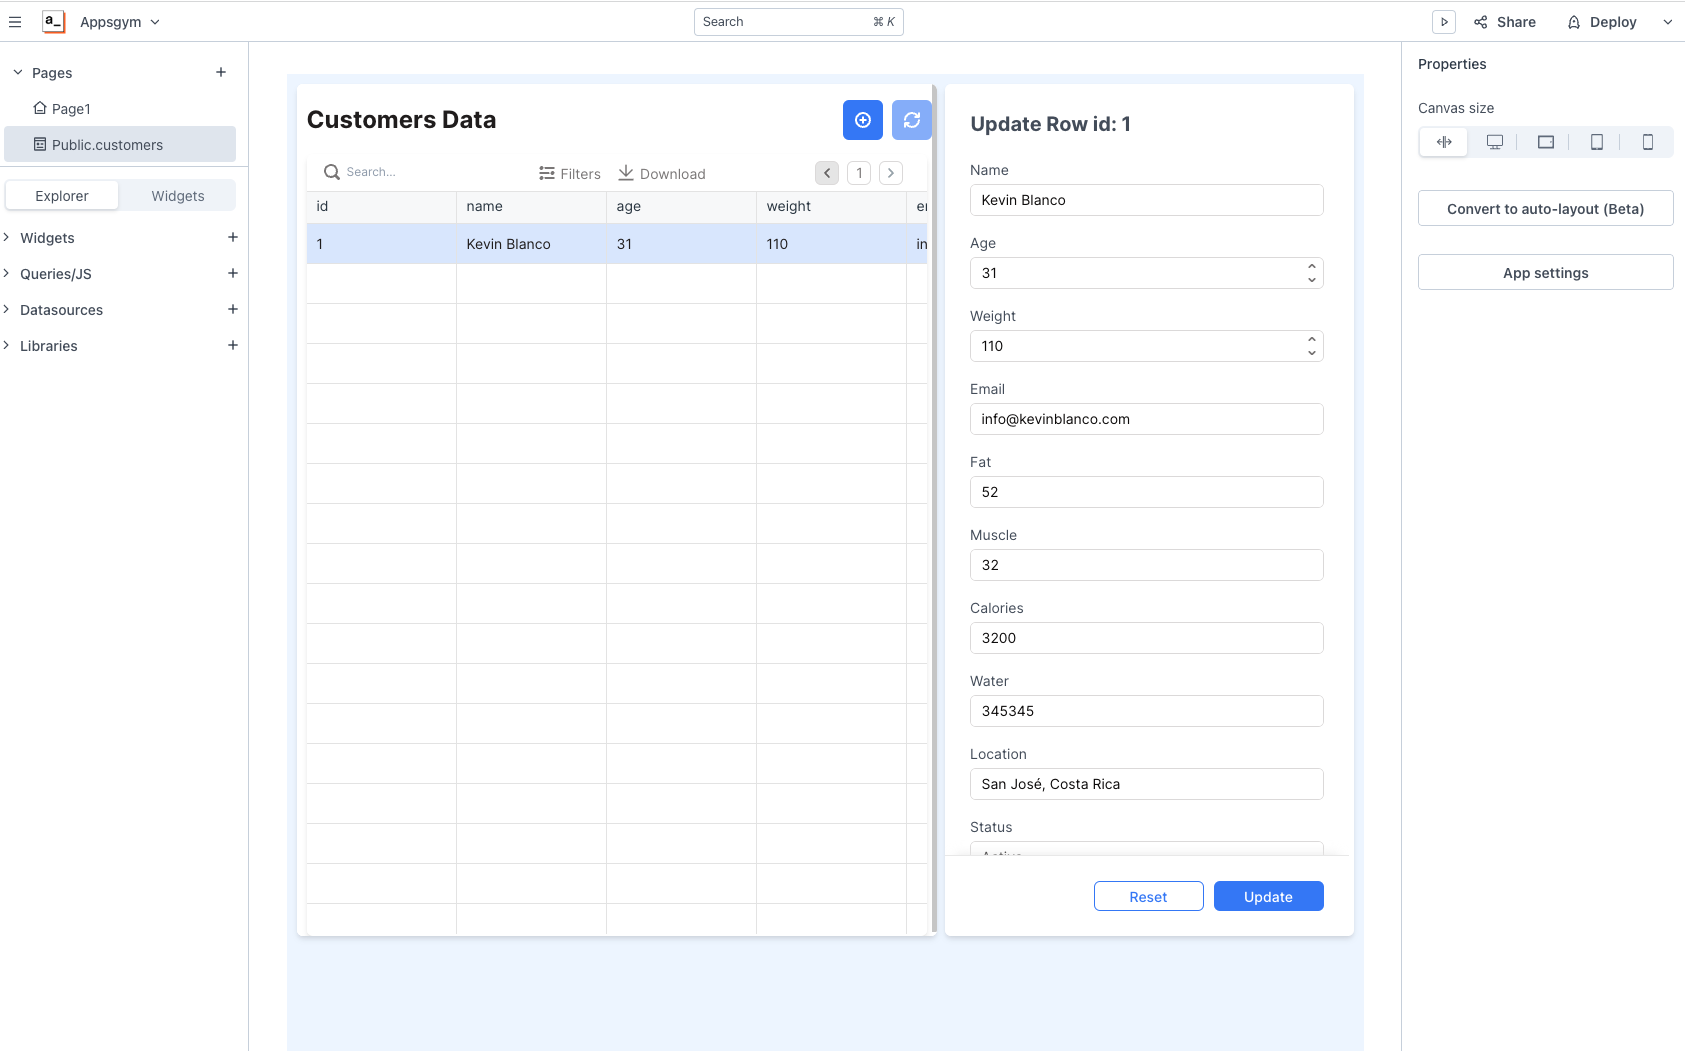Viewport: 1685px width, 1051px height.
Task: Click the preview play icon near Share
Action: (x=1443, y=22)
